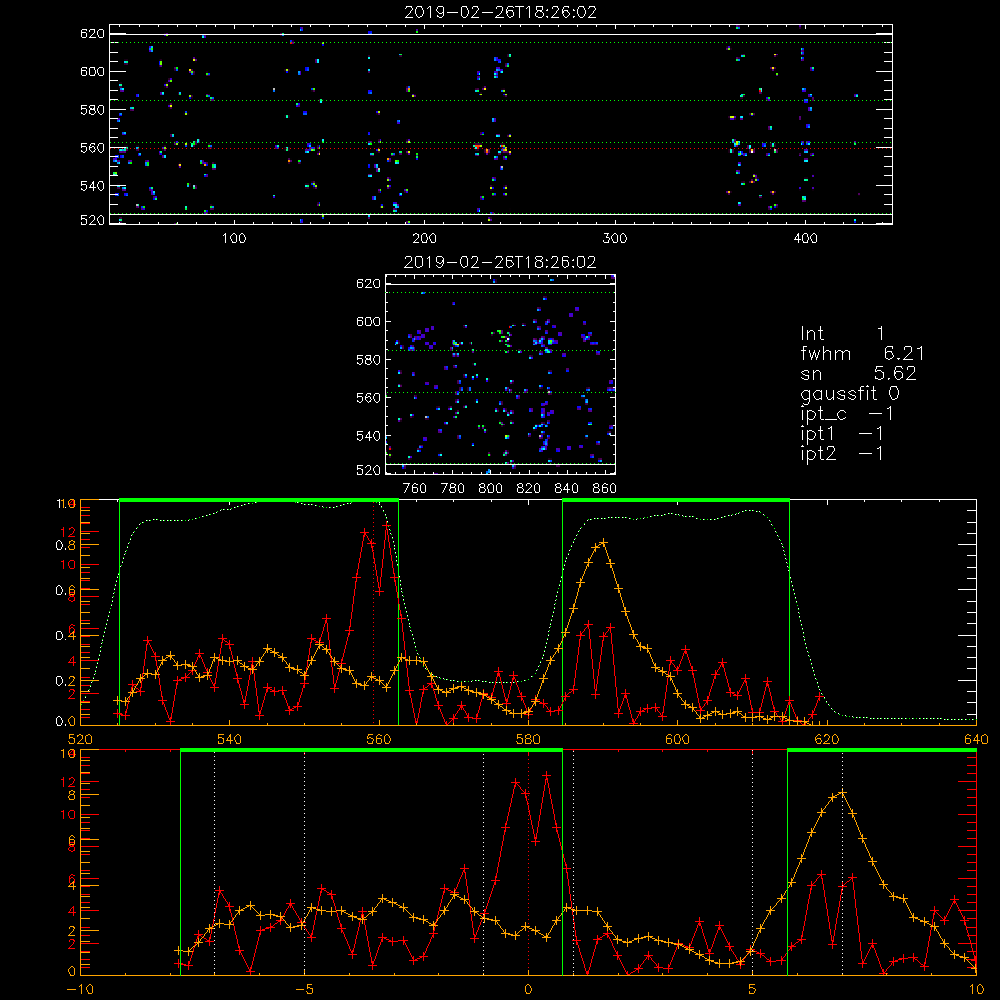Click x-axis label 0 in bottom plot
Image resolution: width=1000 pixels, height=1000 pixels.
click(x=528, y=990)
